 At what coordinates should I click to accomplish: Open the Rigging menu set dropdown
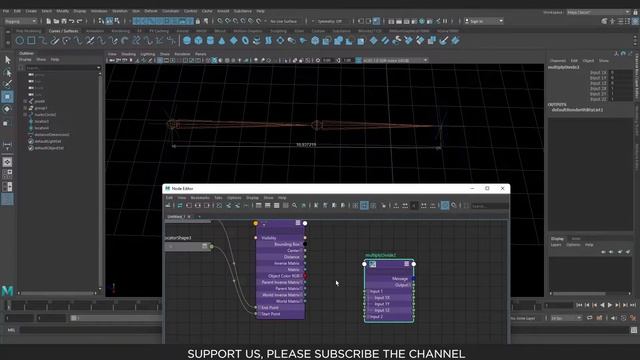(x=20, y=21)
